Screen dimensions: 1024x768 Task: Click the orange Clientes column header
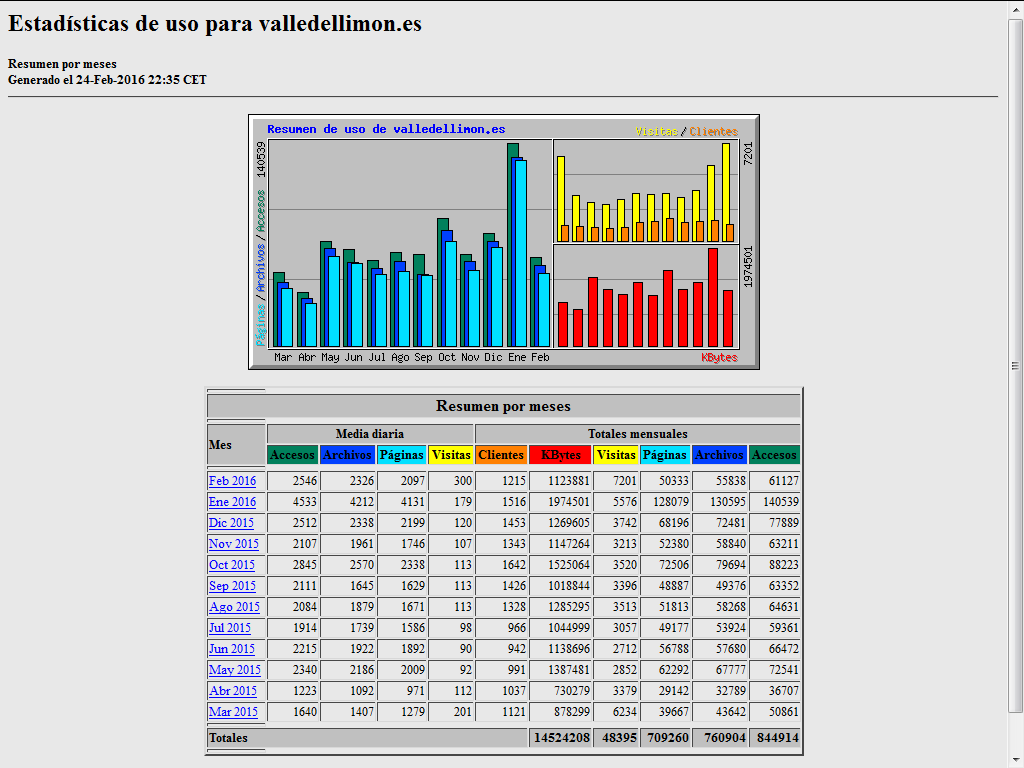click(x=501, y=455)
